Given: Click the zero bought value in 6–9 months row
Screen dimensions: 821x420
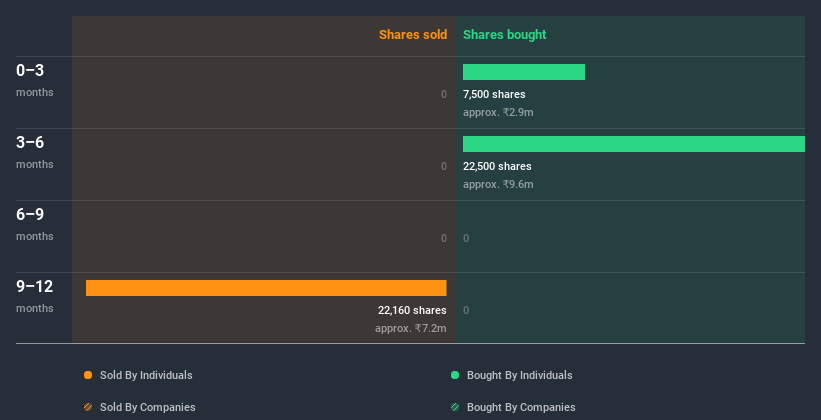Looking at the screenshot, I should (466, 238).
